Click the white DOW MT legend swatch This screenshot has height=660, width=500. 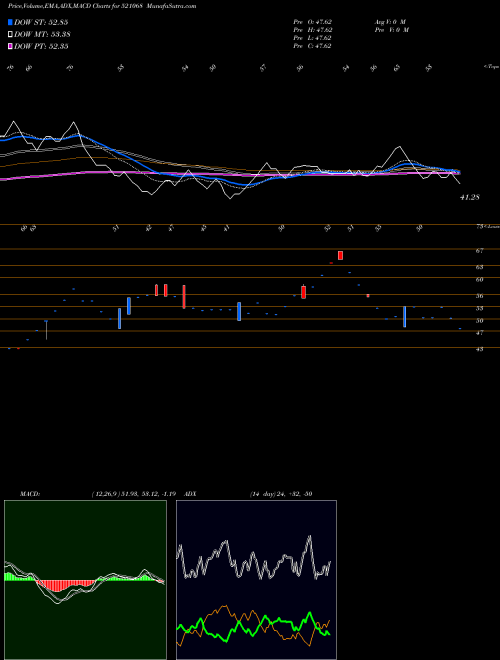click(10, 34)
